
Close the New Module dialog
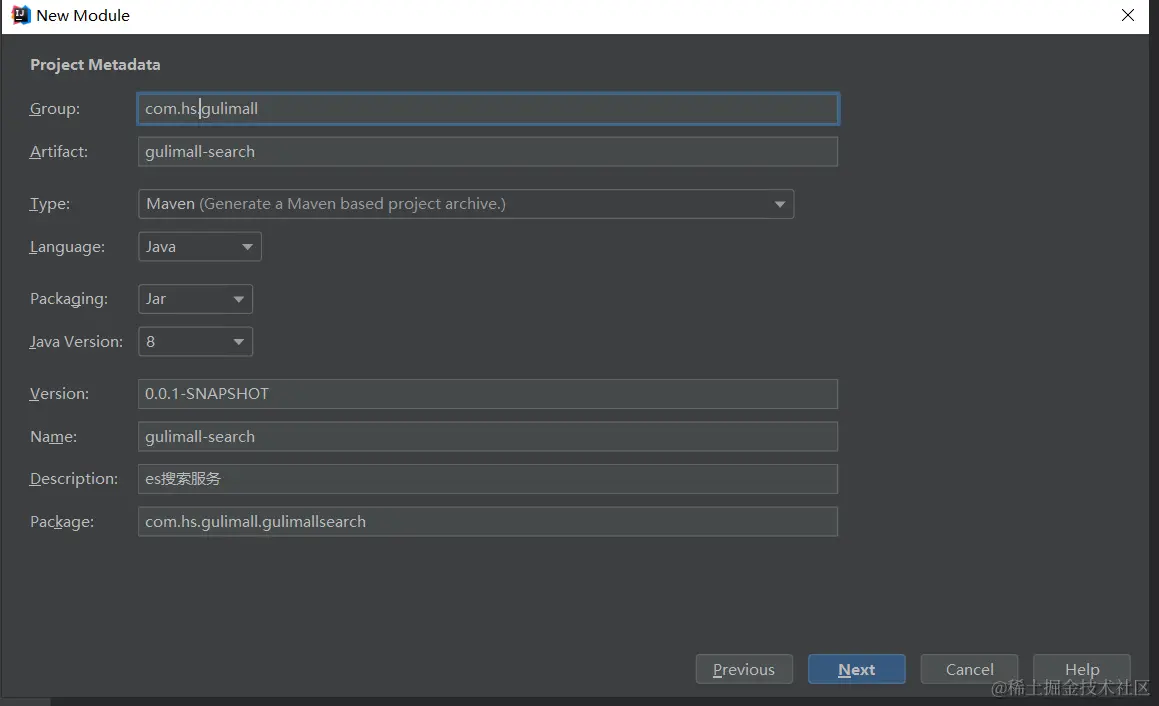(1128, 16)
